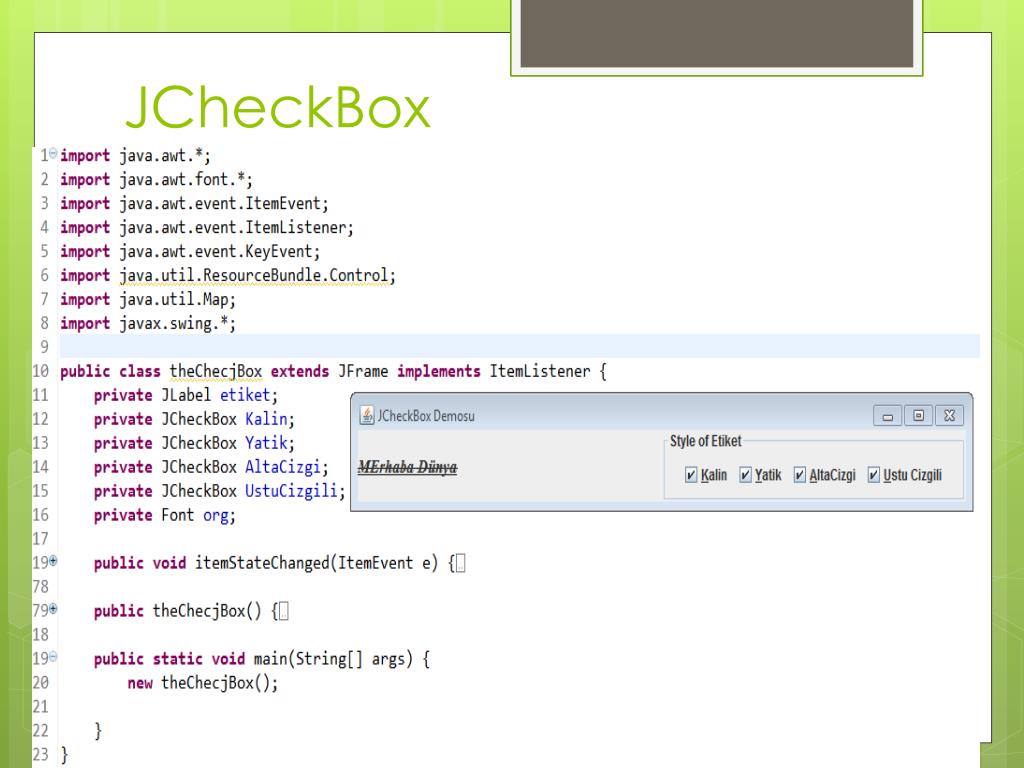1024x768 pixels.
Task: Click the 'UstuCizgili' field declaration name
Action: [x=291, y=491]
